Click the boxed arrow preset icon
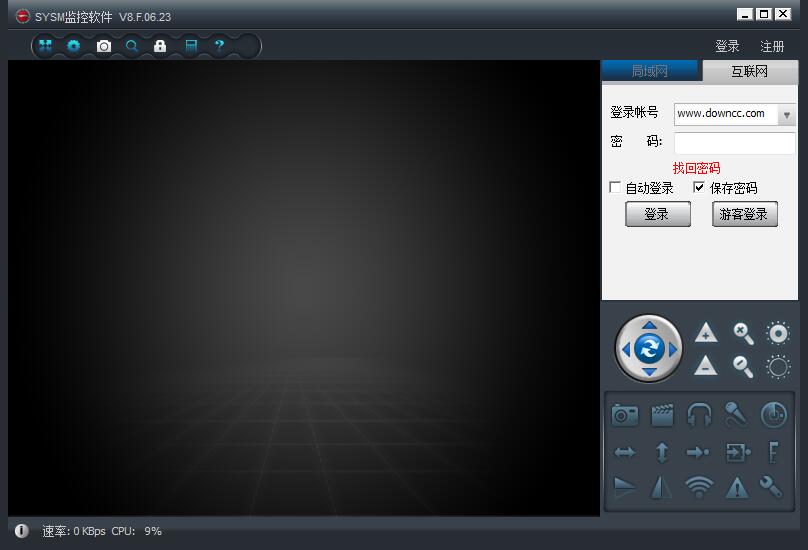This screenshot has height=550, width=808. (738, 452)
